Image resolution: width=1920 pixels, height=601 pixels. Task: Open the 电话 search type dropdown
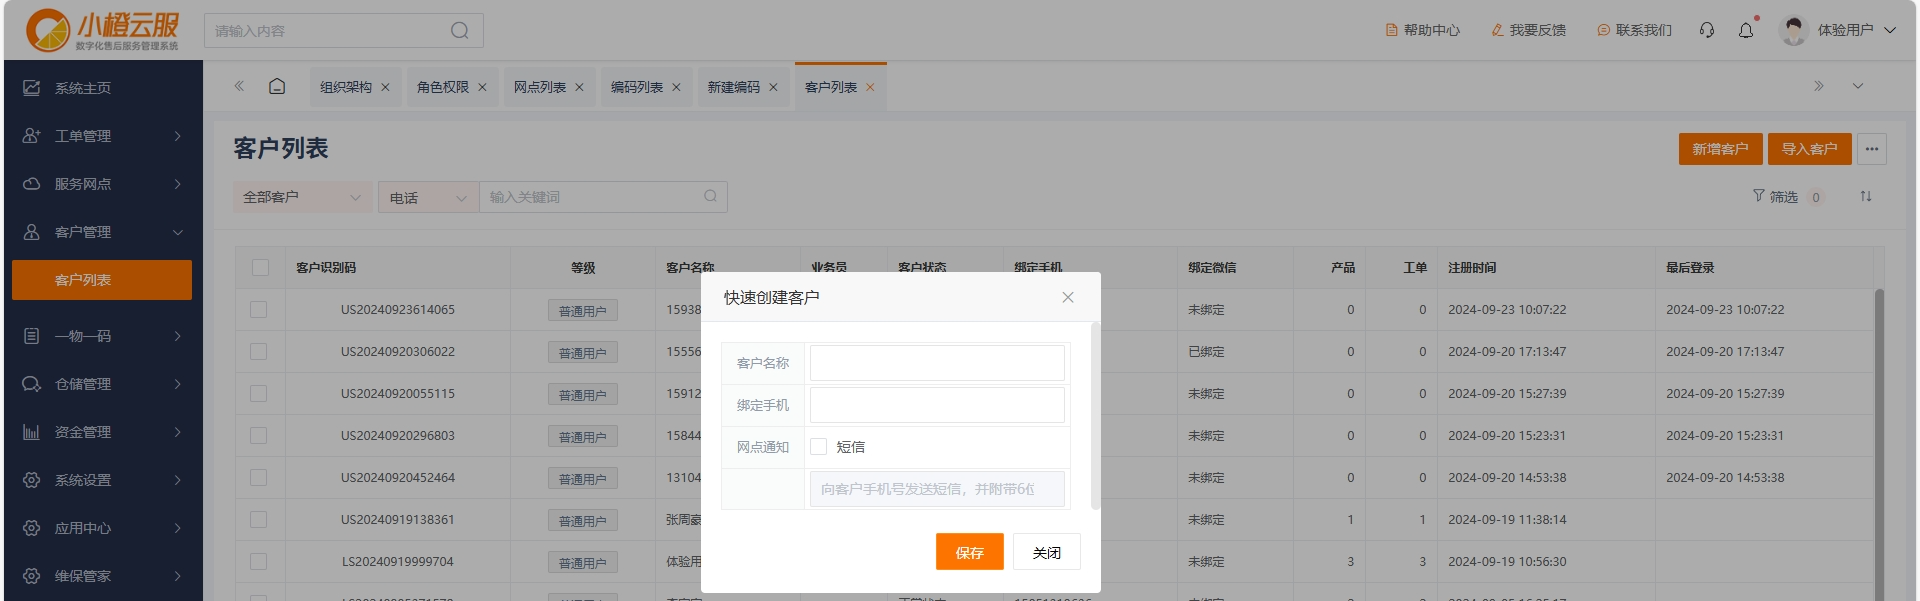(x=428, y=198)
